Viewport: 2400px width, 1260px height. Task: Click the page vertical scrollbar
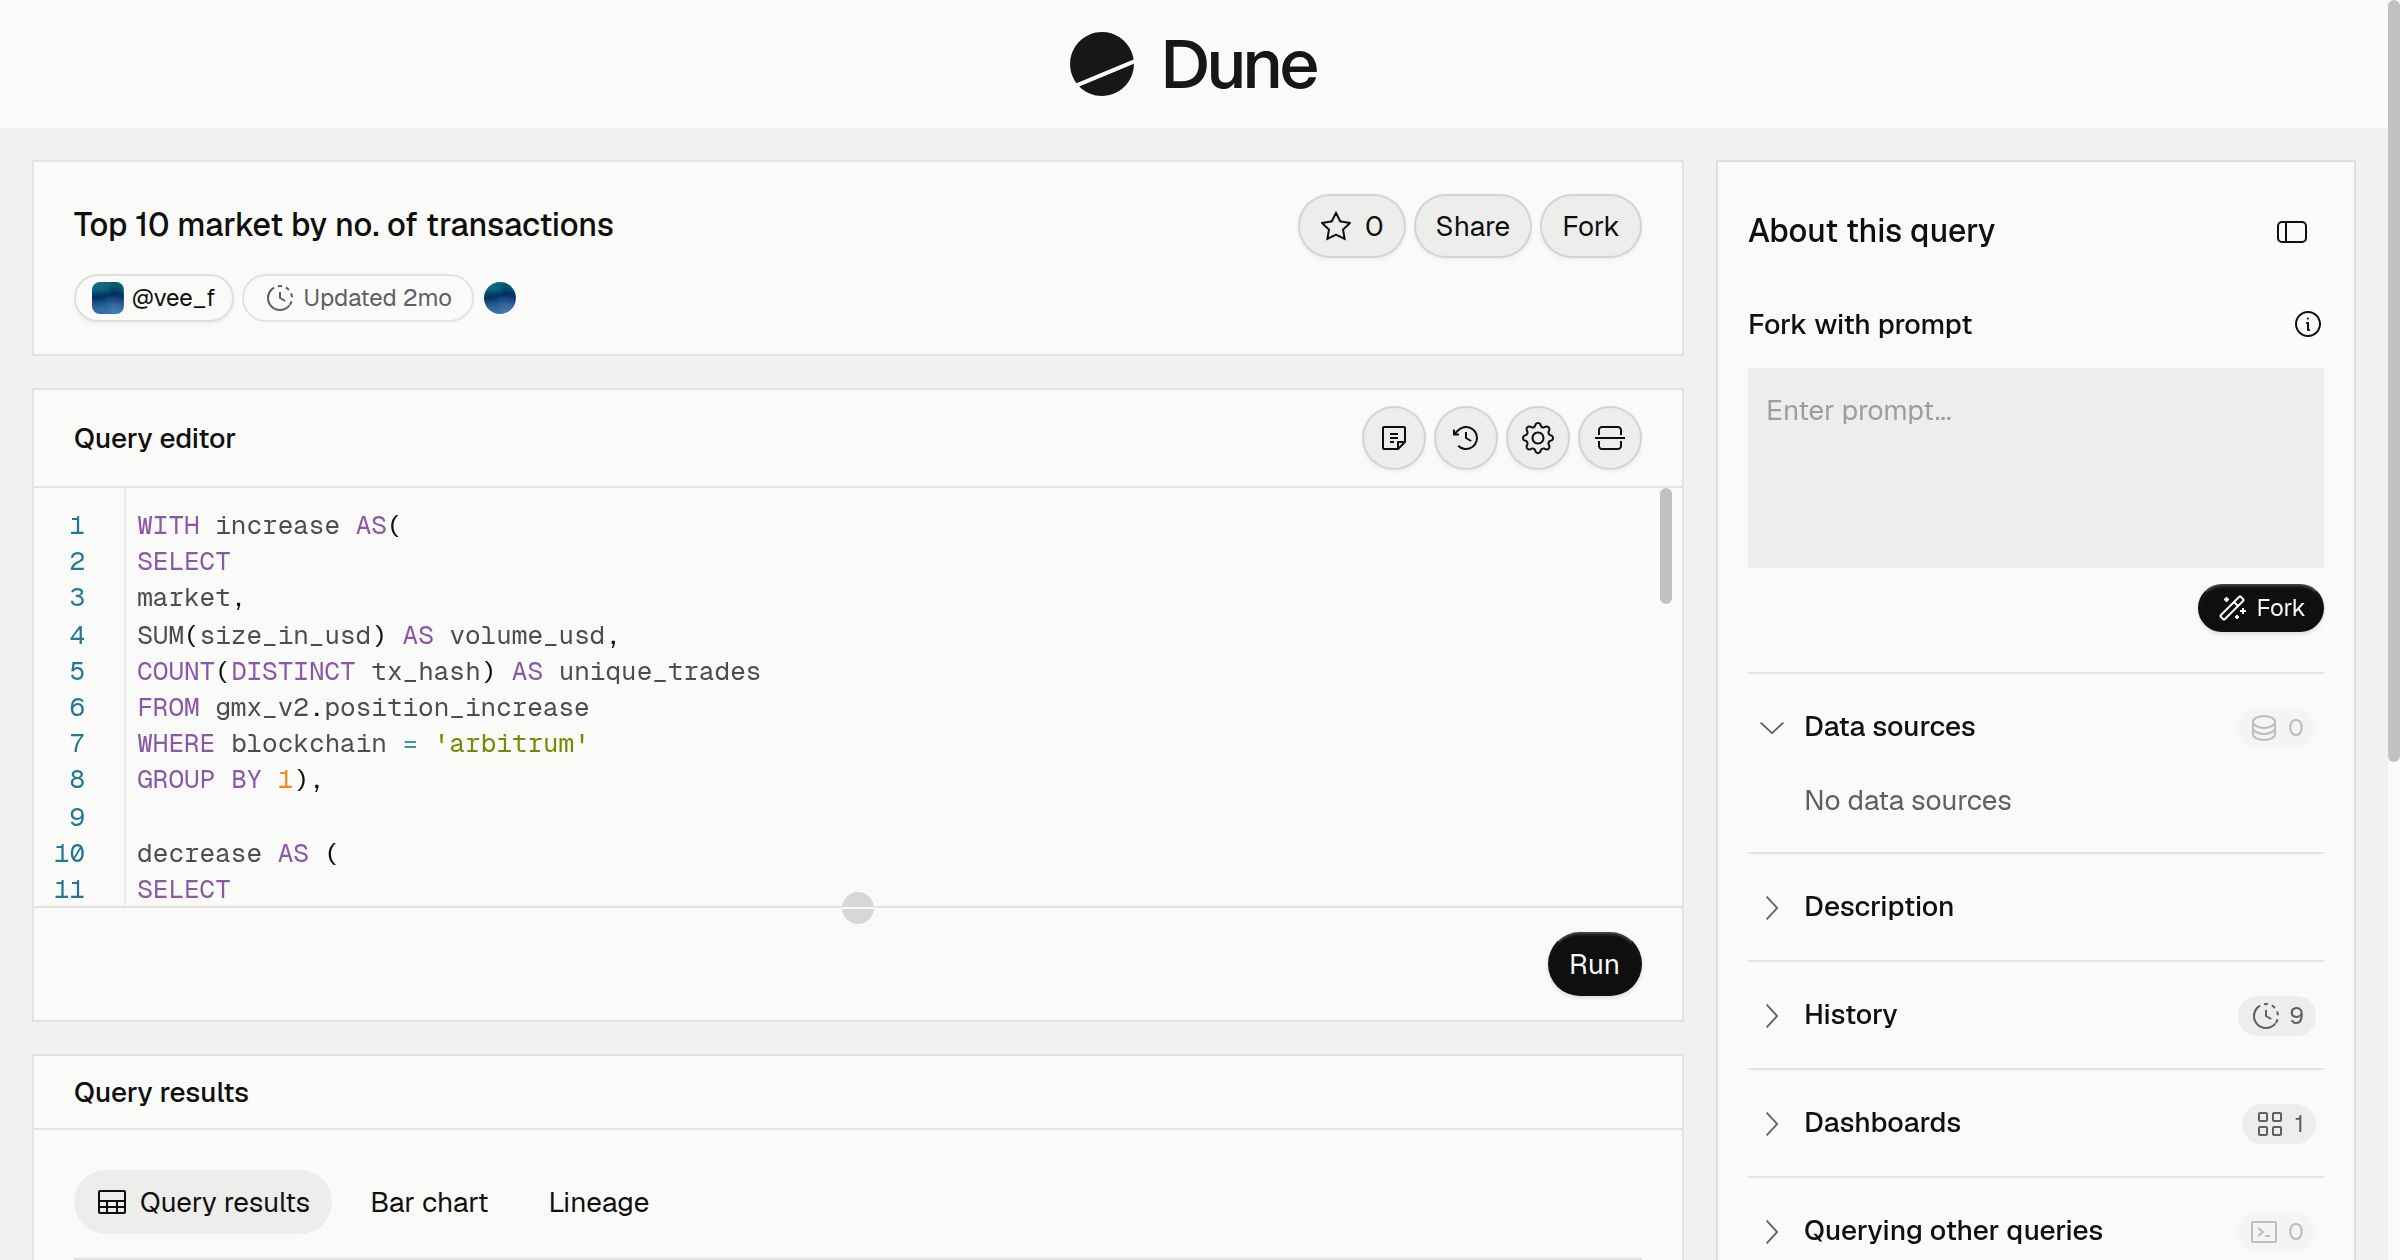point(2393,380)
